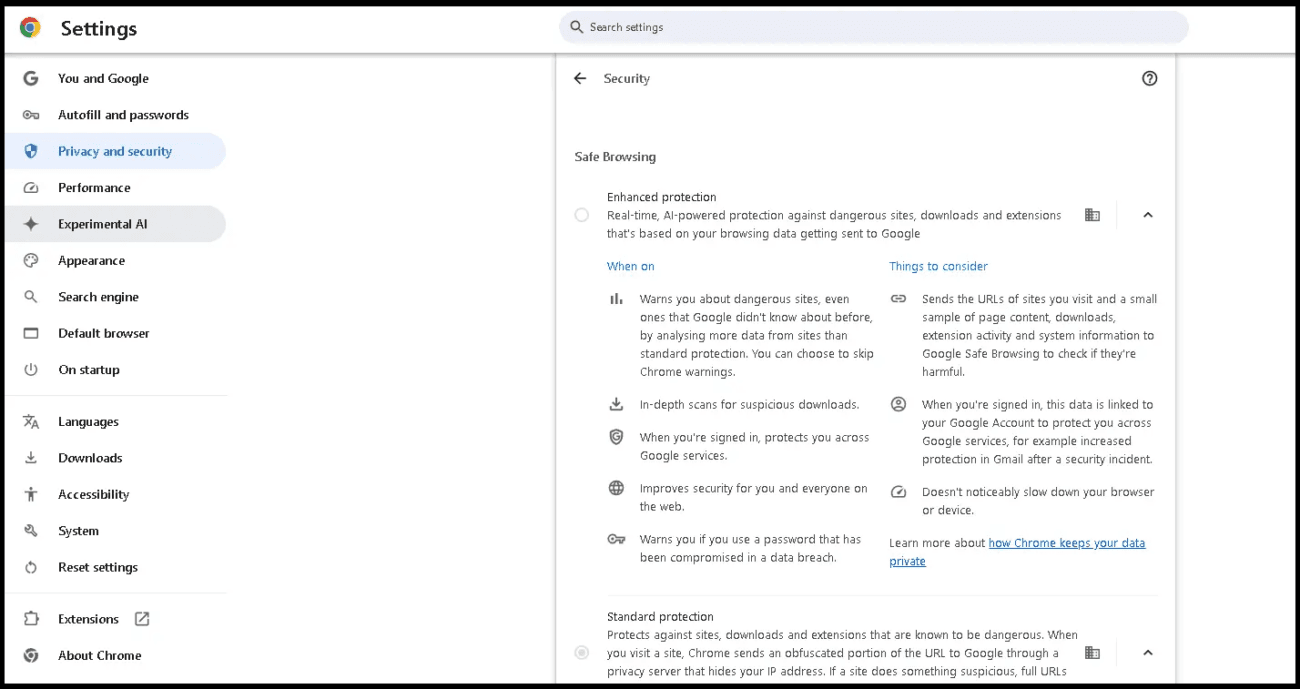The height and width of the screenshot is (689, 1300).
Task: Click the organisation building icon for Standard protection
Action: [x=1092, y=653]
